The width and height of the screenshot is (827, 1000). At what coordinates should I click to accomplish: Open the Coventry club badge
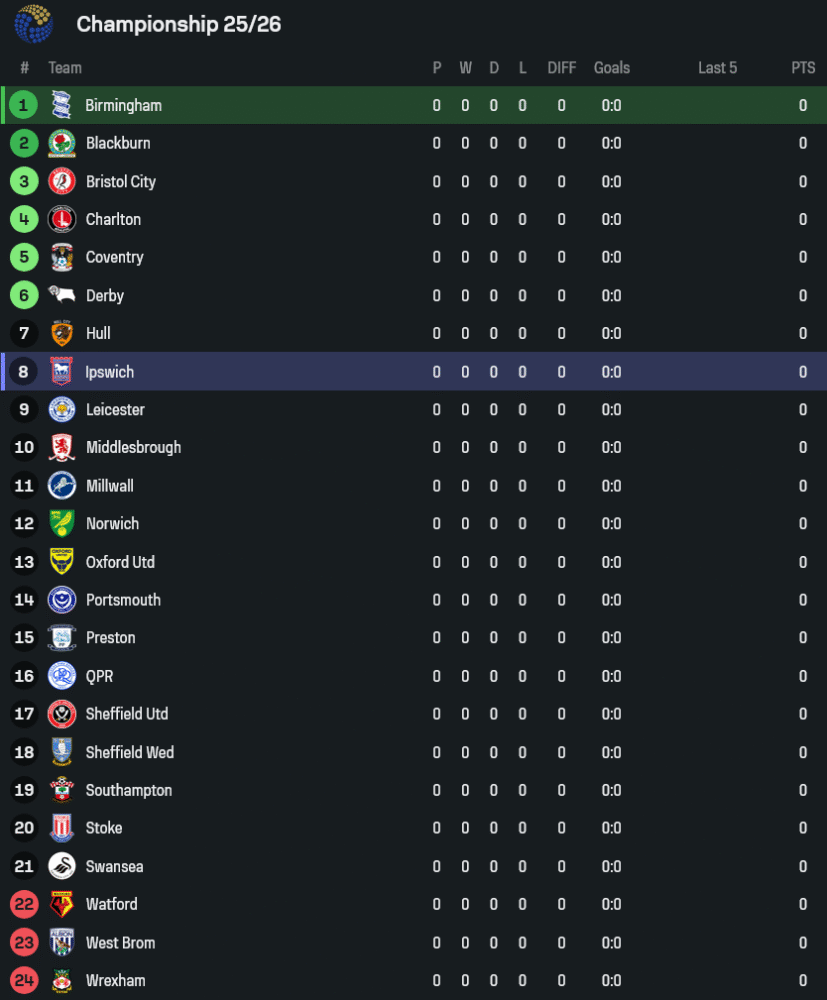(x=62, y=257)
